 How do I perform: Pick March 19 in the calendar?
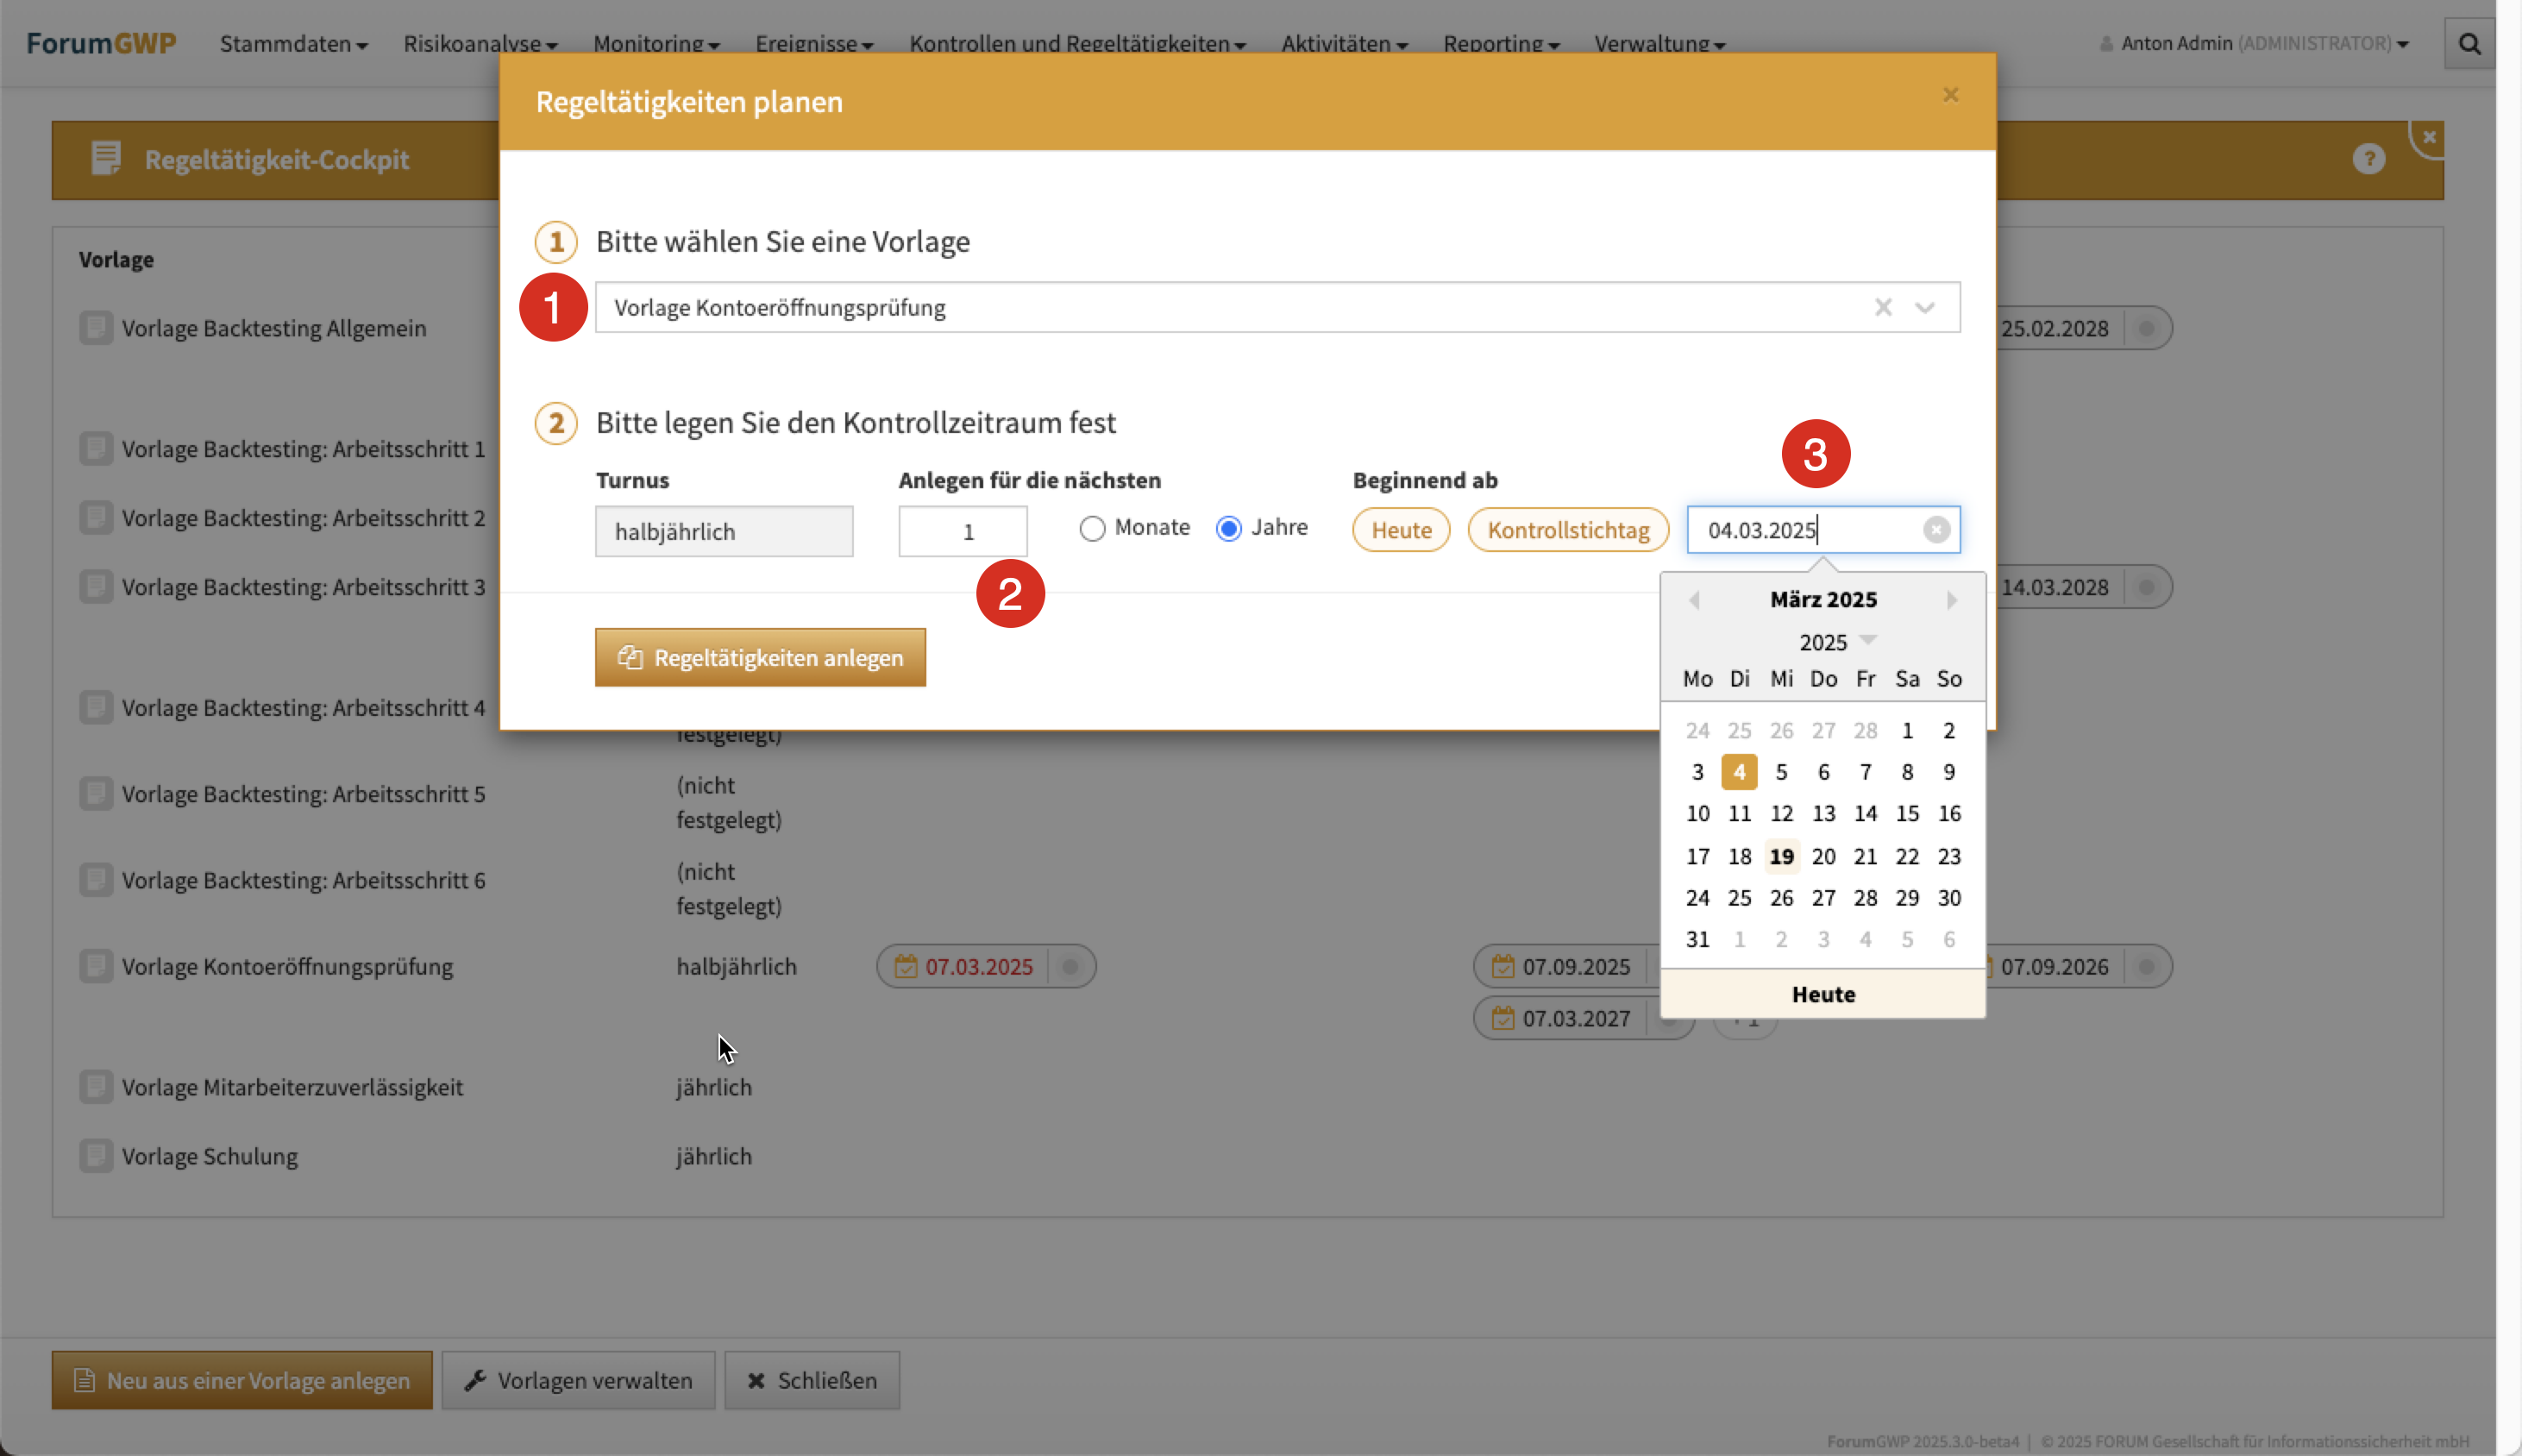[1781, 856]
